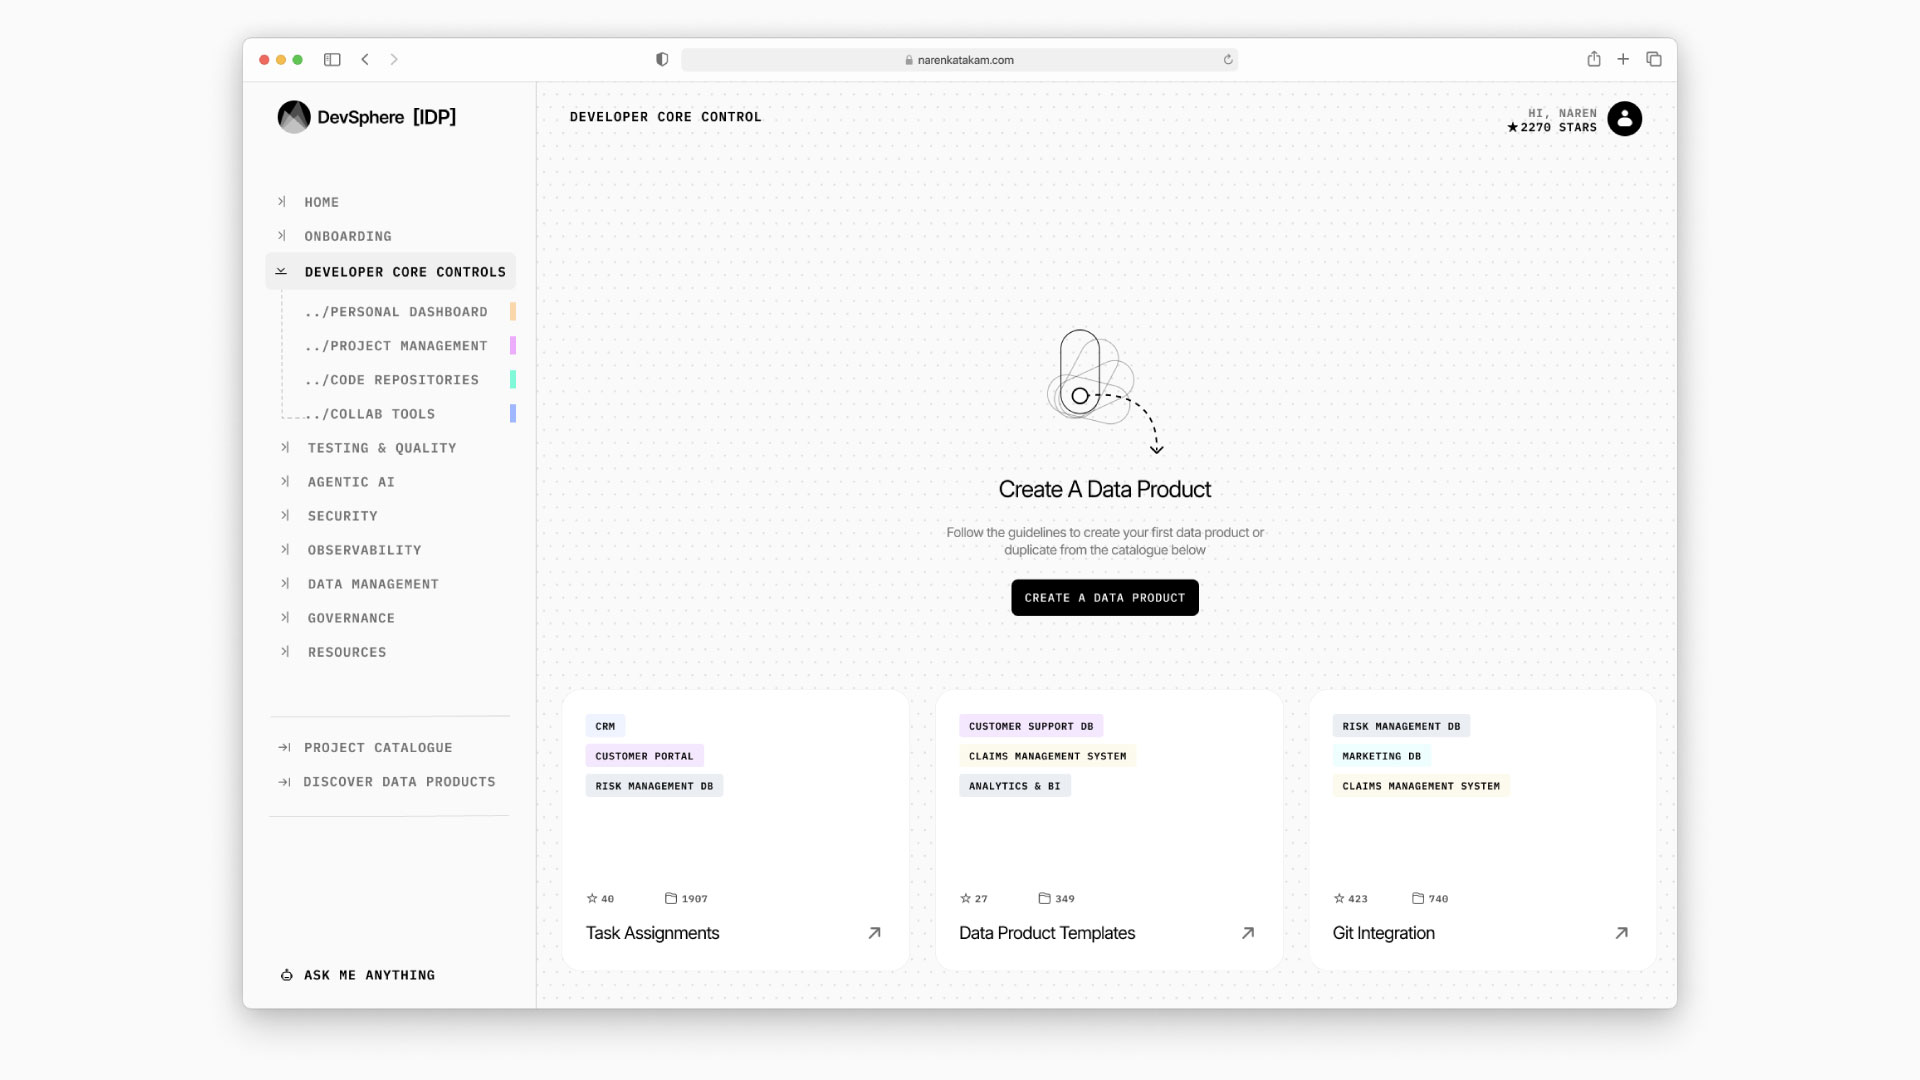Open Discover Data Products

tap(399, 781)
